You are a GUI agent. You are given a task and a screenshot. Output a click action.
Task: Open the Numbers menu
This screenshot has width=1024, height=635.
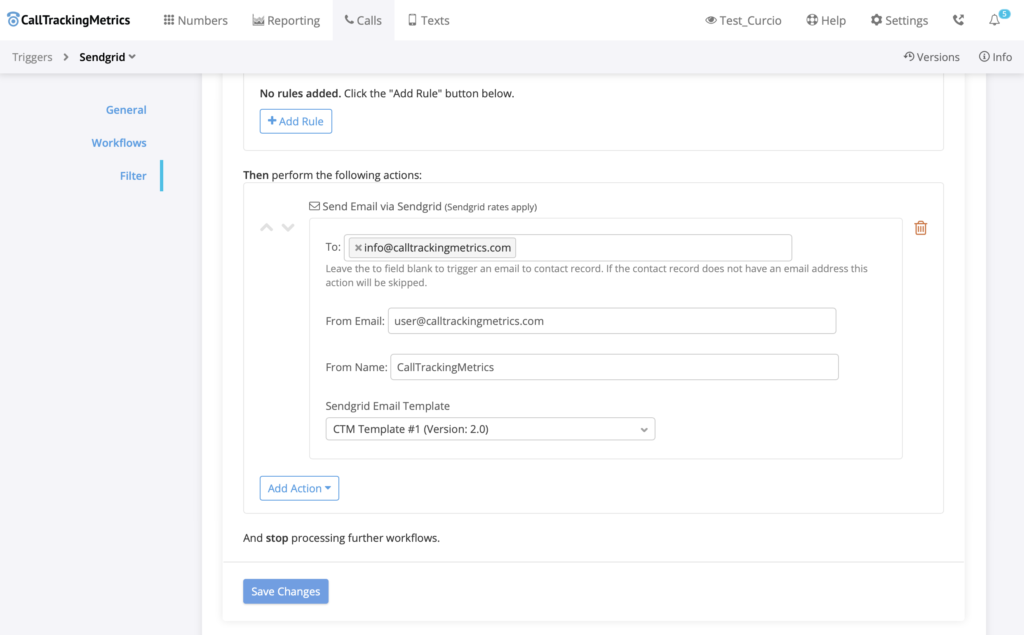click(x=195, y=20)
